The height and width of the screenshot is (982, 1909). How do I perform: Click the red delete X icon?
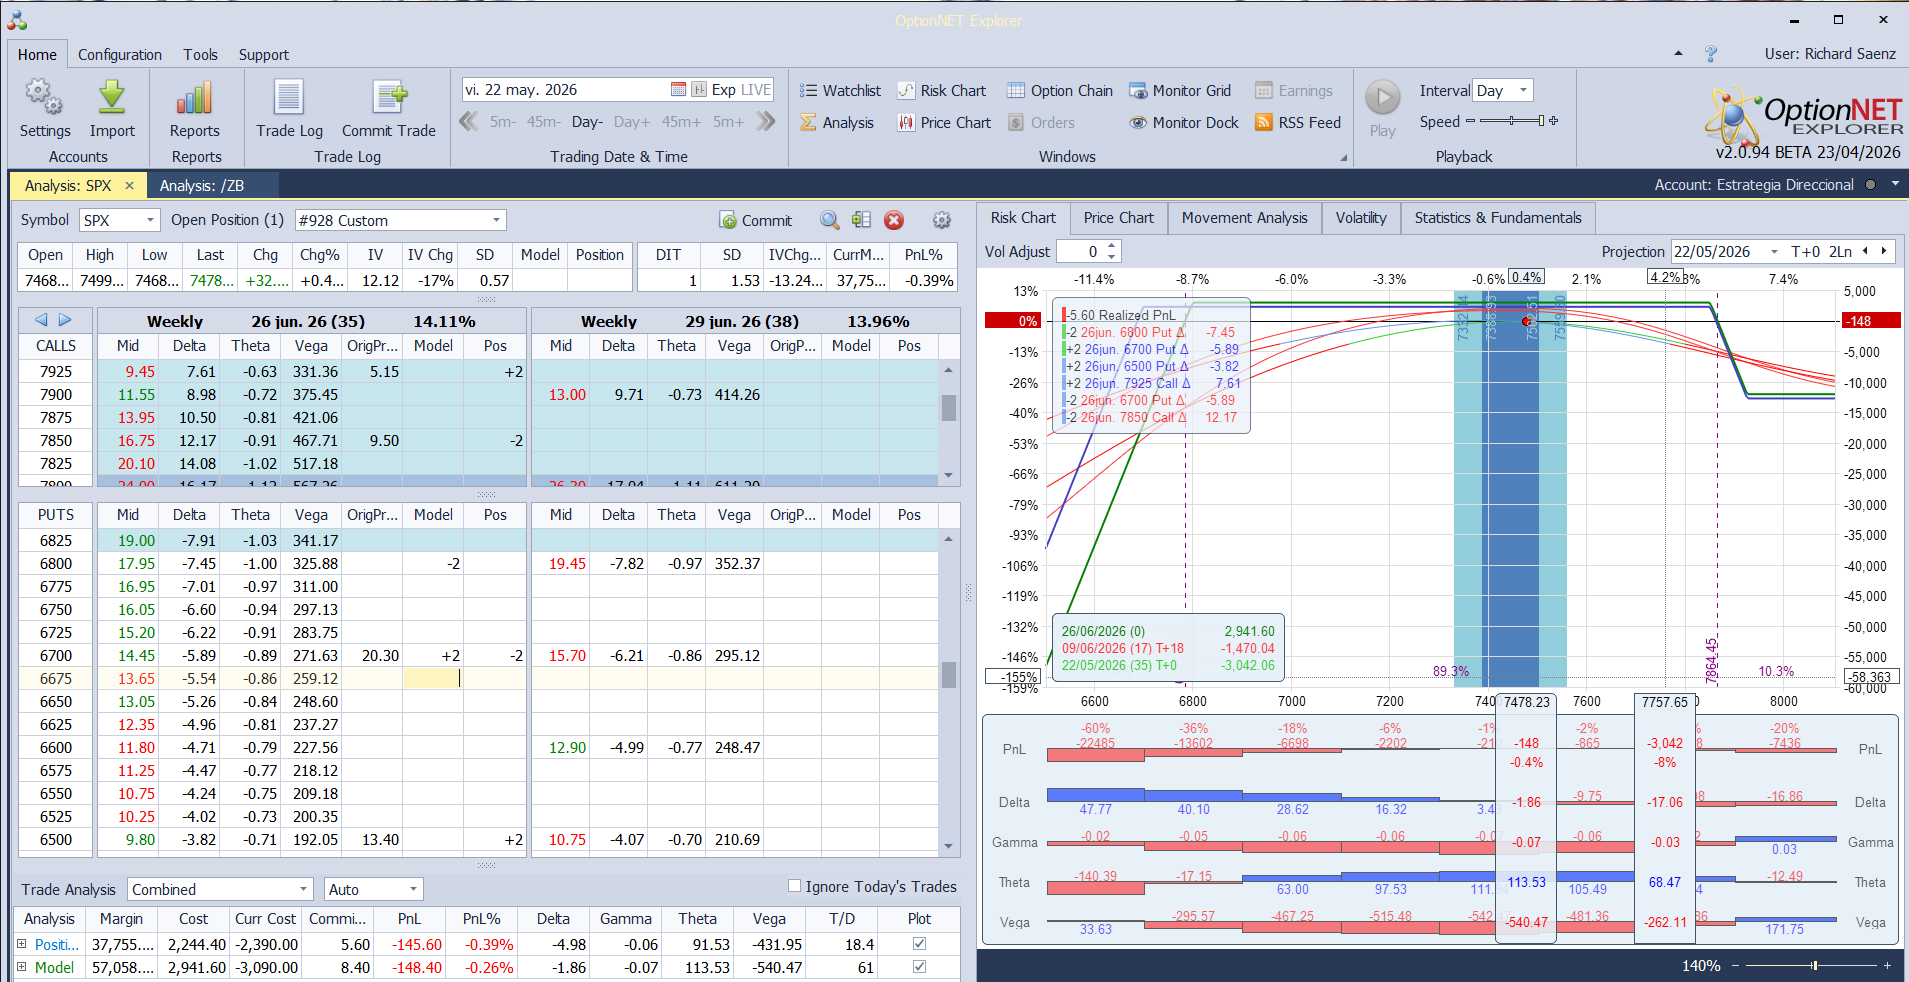(x=894, y=220)
